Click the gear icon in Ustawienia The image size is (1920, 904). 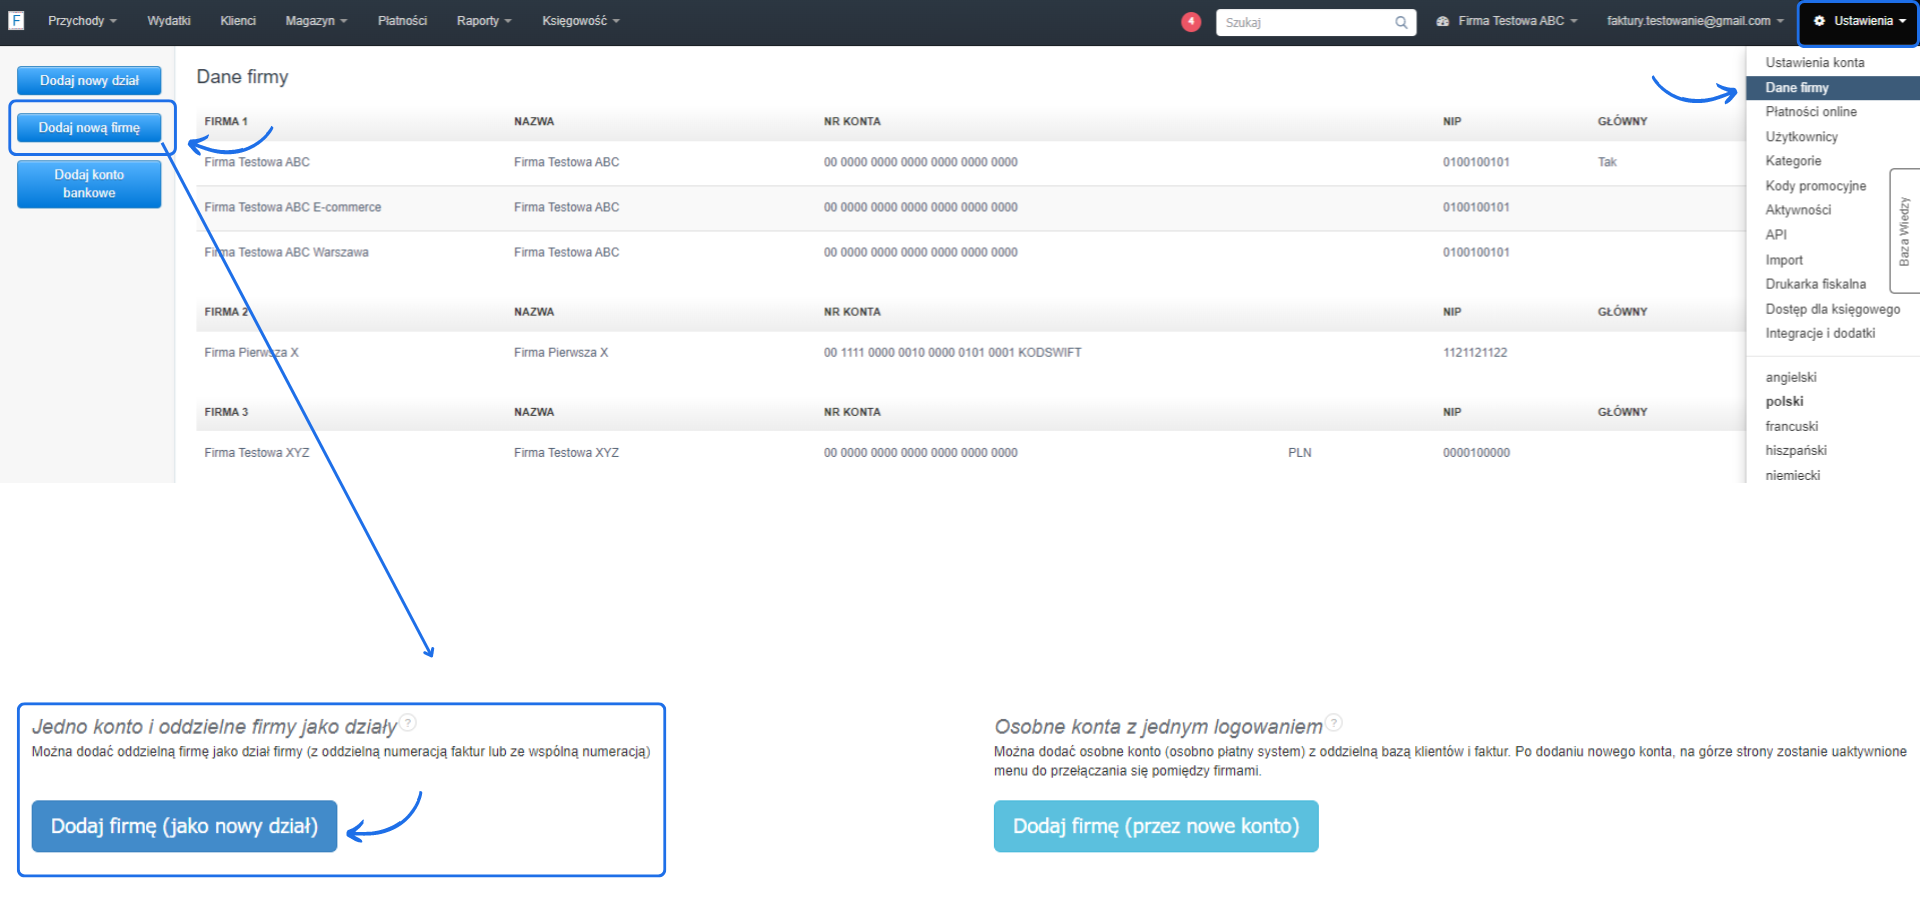pos(1819,21)
